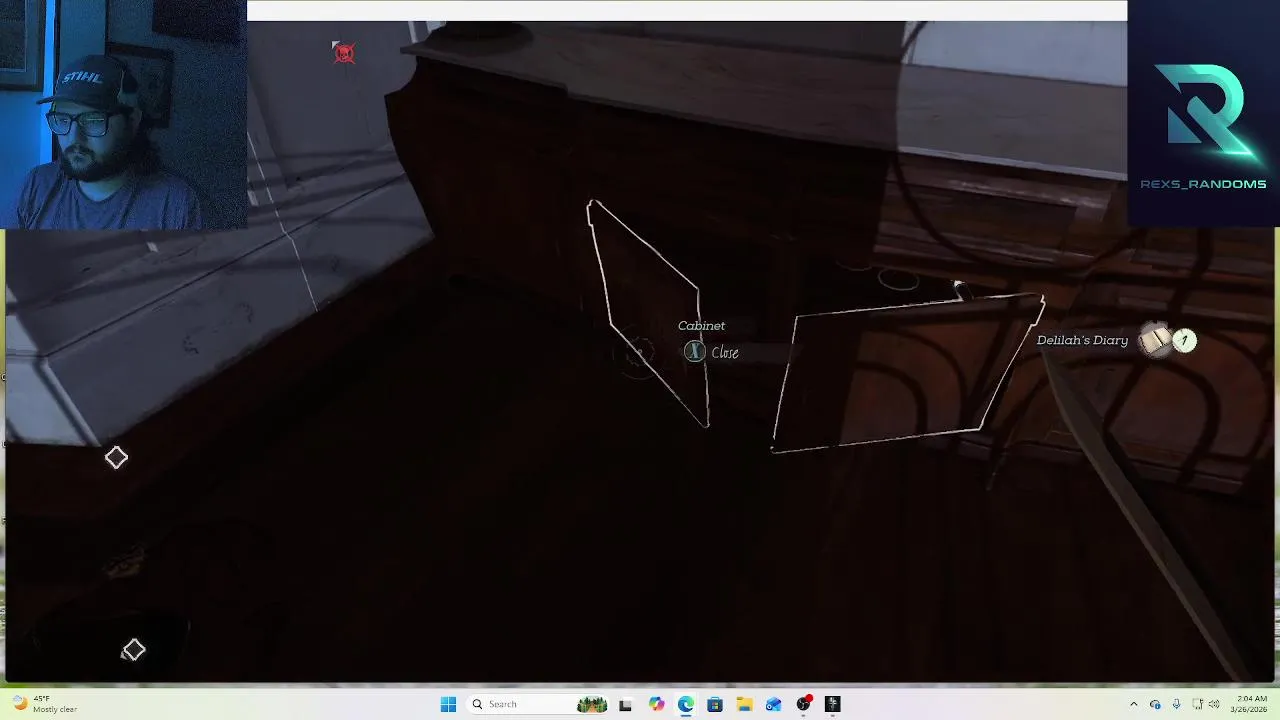Click the microphone tray icon

[x=1176, y=704]
